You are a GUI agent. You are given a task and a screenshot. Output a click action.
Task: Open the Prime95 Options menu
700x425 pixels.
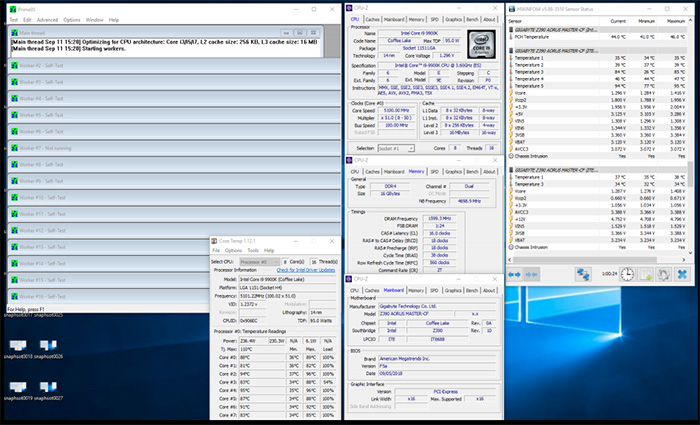pyautogui.click(x=71, y=20)
